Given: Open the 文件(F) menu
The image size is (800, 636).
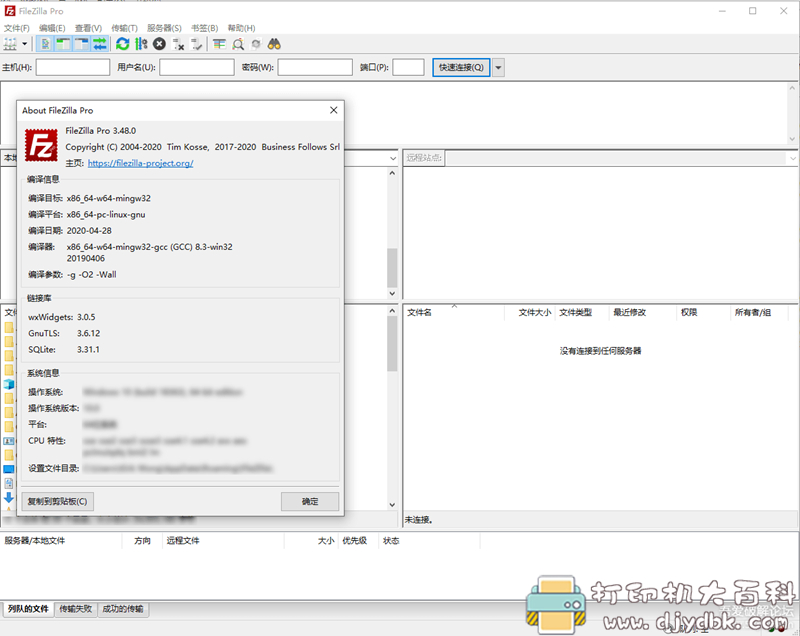Looking at the screenshot, I should (x=17, y=28).
